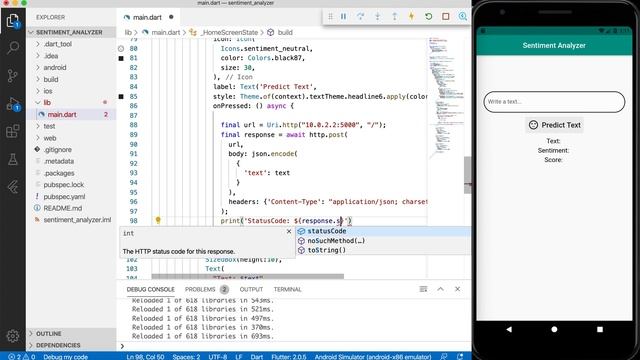This screenshot has height=360, width=640.
Task: Open the Manage settings gear
Action: coord(13,336)
